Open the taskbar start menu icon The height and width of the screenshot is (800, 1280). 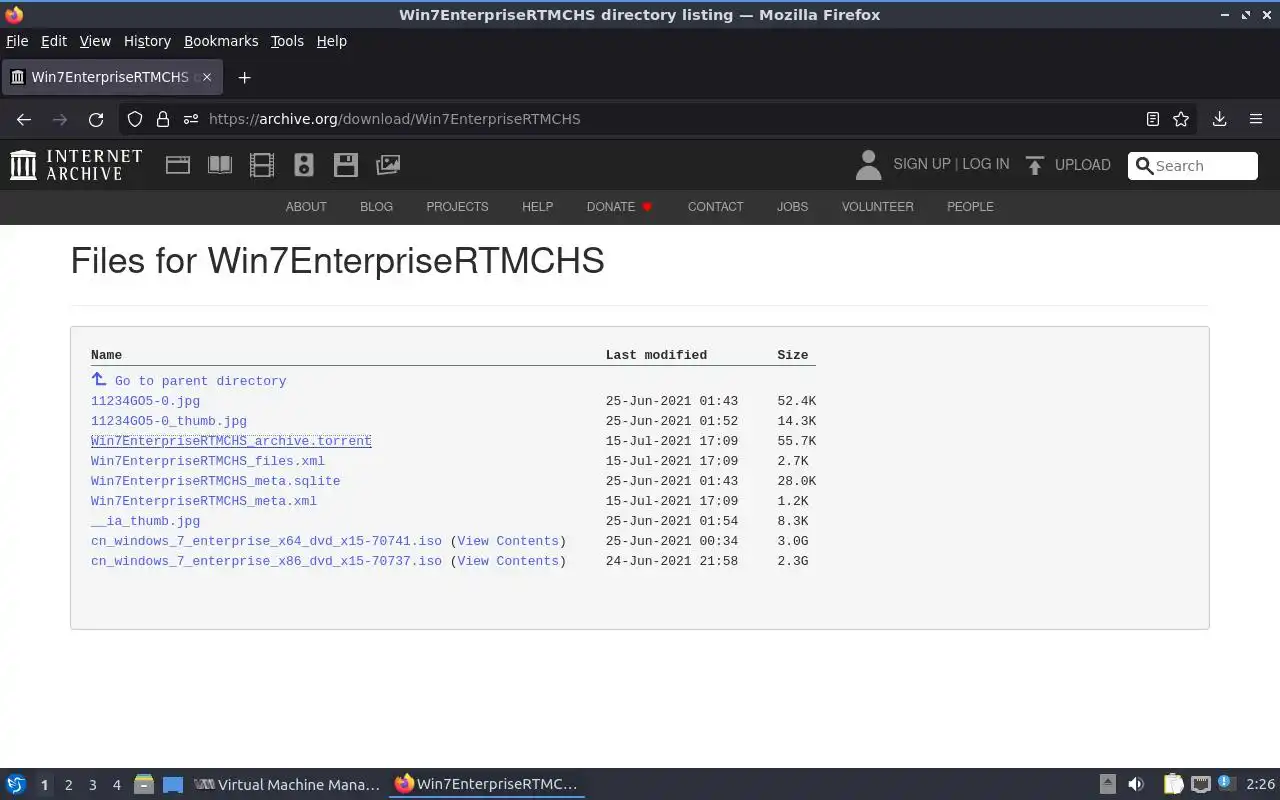[16, 785]
